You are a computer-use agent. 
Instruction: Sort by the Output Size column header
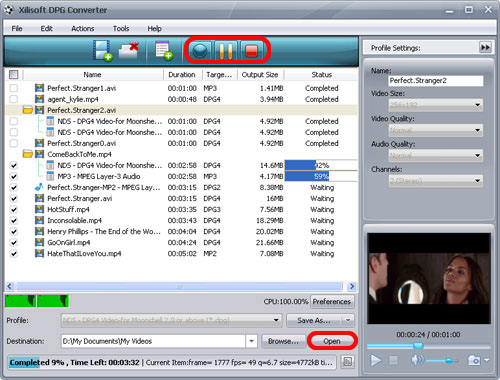coord(260,75)
